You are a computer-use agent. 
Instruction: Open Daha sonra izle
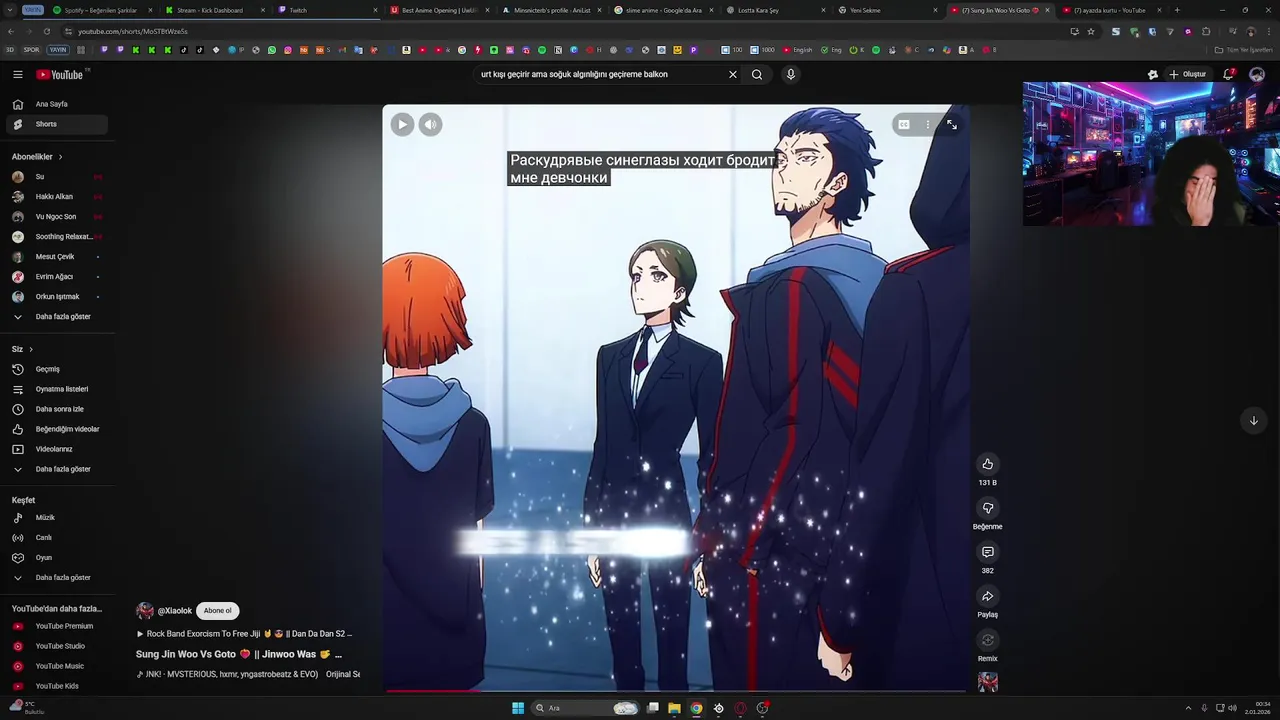point(55,409)
